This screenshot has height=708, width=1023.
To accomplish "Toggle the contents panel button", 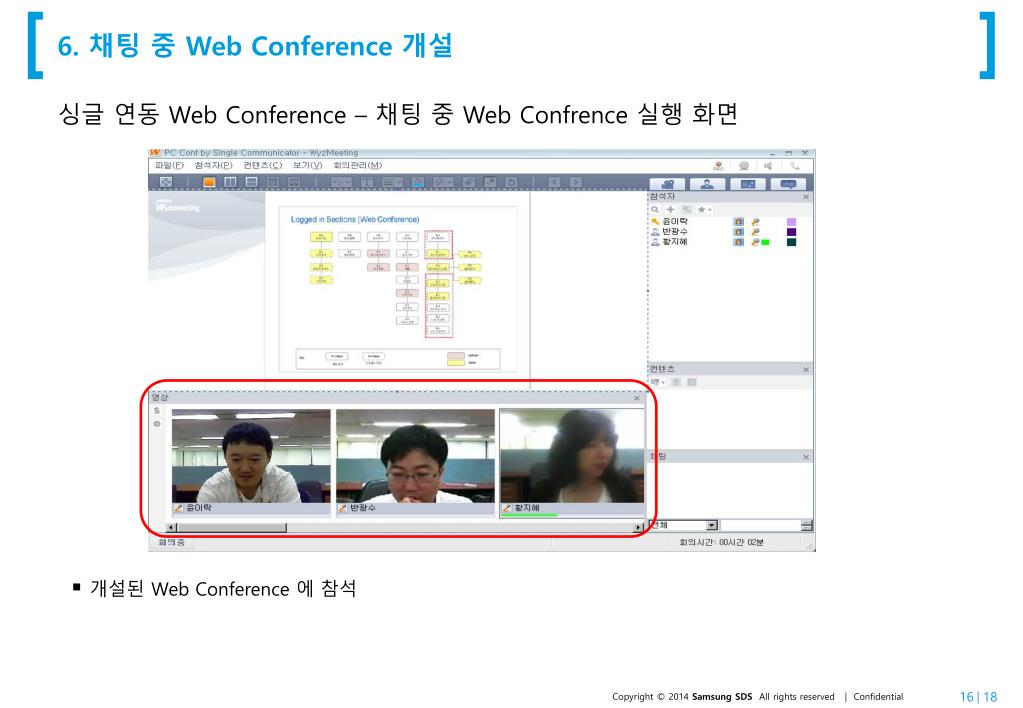I will click(748, 184).
